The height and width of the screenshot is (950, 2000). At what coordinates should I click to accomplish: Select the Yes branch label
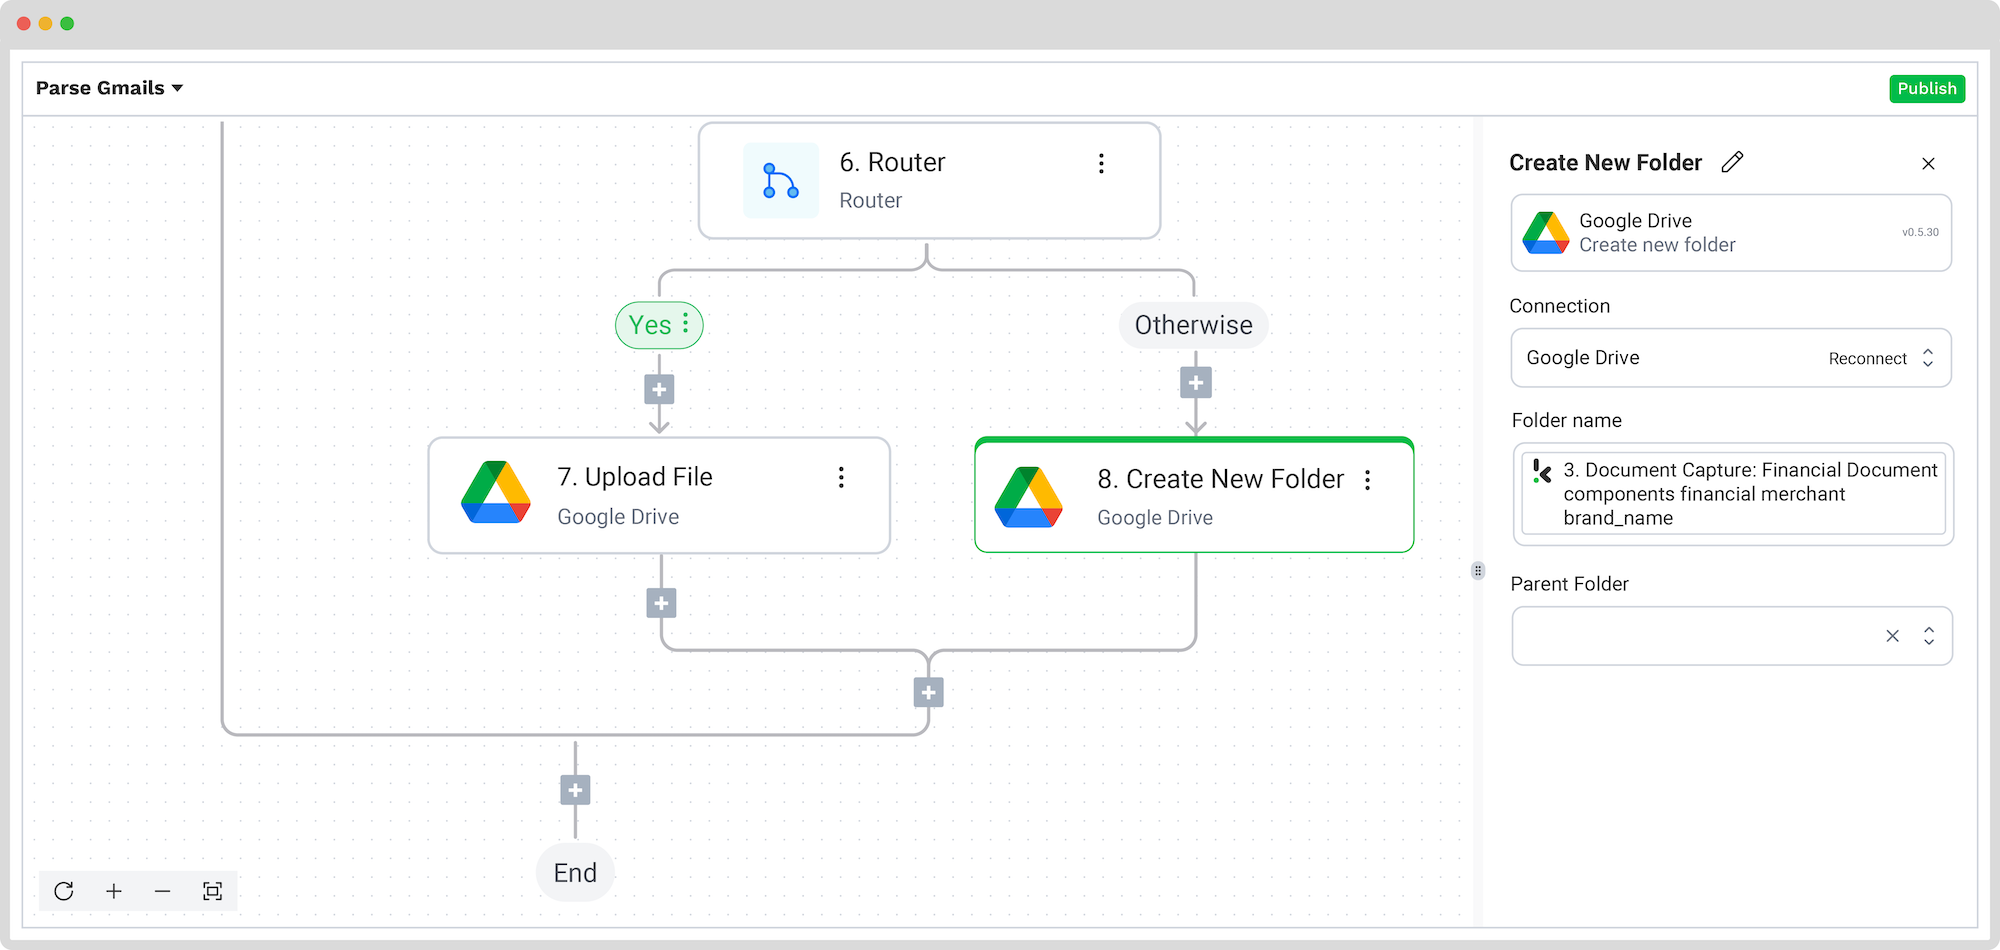pyautogui.click(x=650, y=325)
